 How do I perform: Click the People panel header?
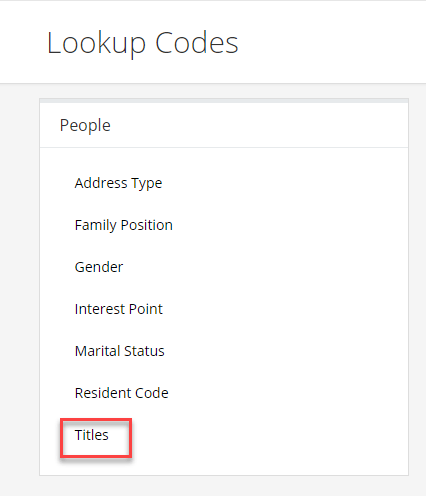tap(224, 125)
